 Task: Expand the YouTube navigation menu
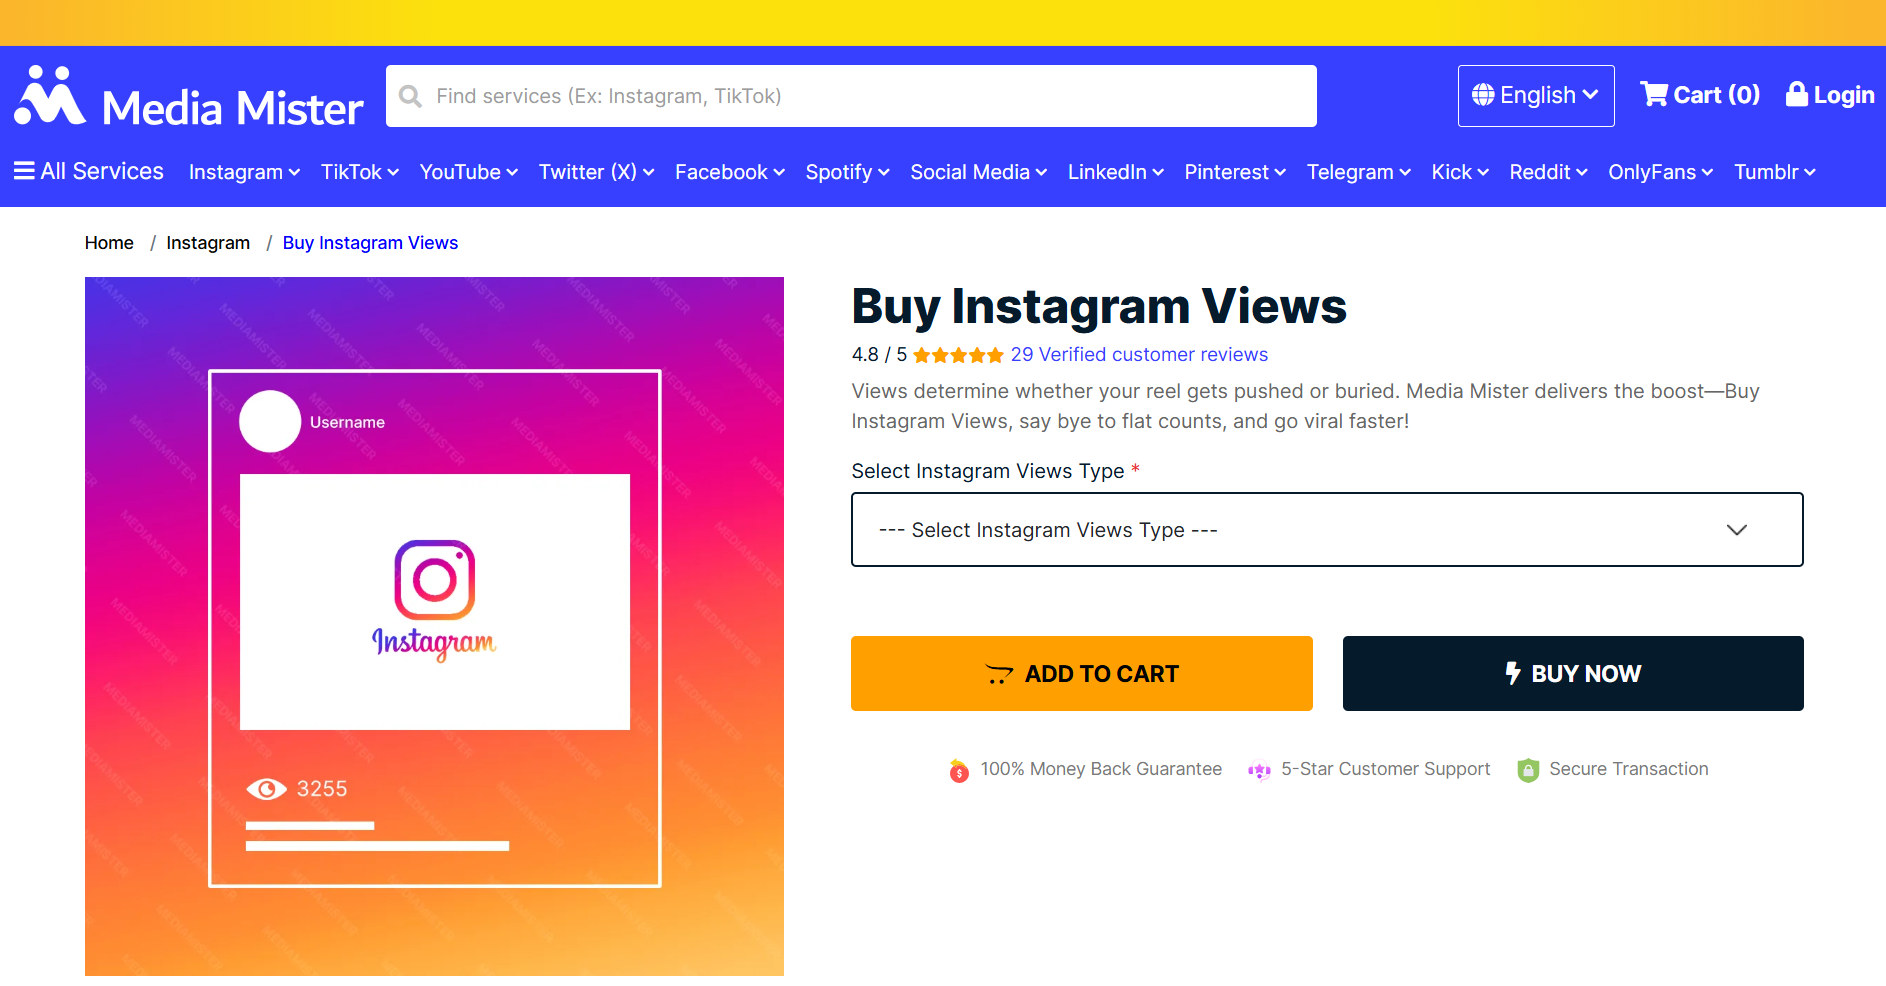tap(468, 172)
